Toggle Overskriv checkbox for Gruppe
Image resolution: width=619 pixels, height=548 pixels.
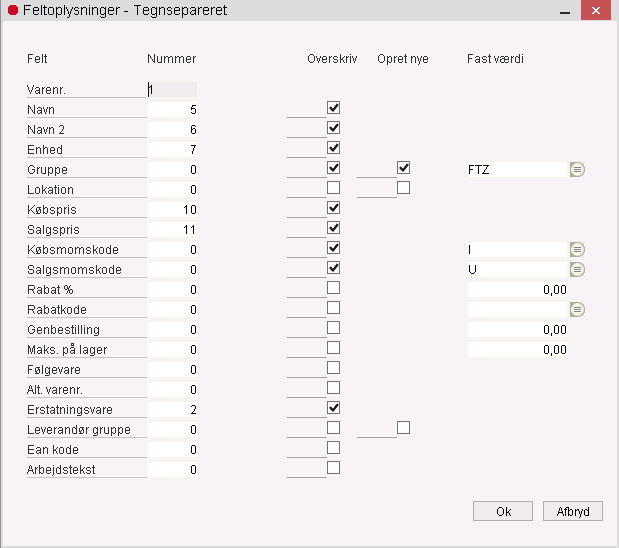[x=334, y=168]
